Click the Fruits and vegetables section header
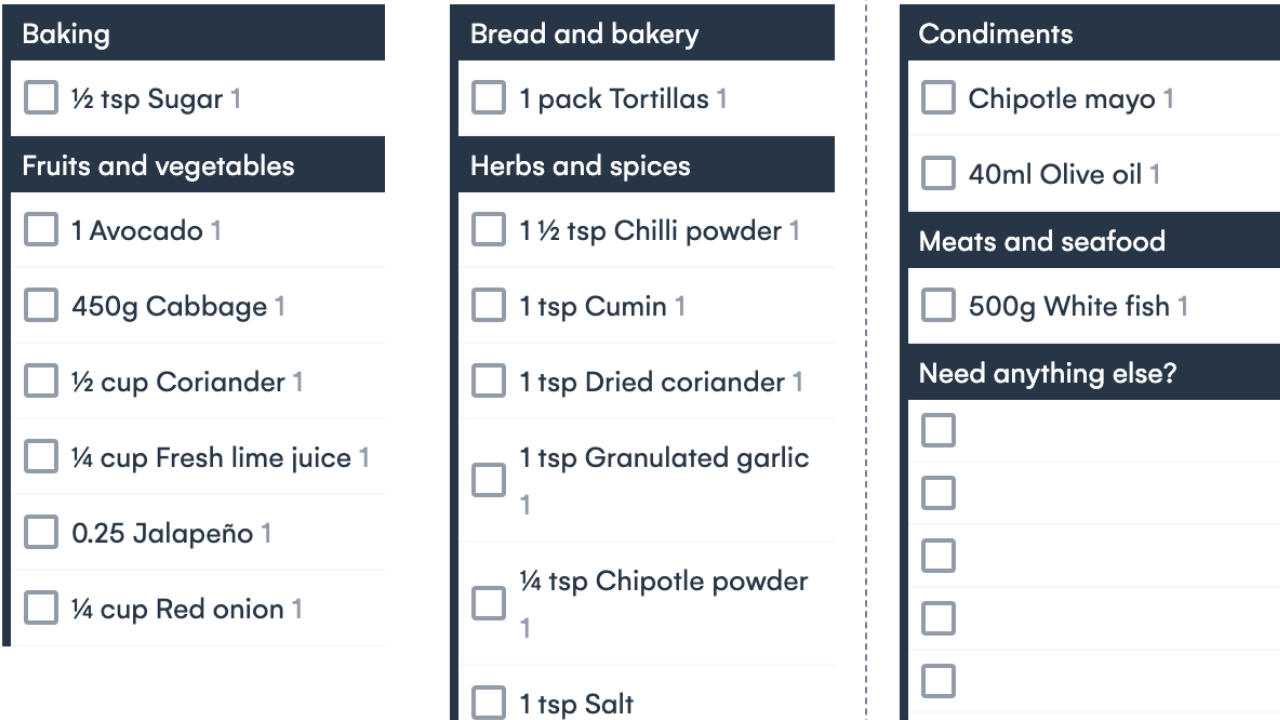The width and height of the screenshot is (1280, 720). pos(158,166)
